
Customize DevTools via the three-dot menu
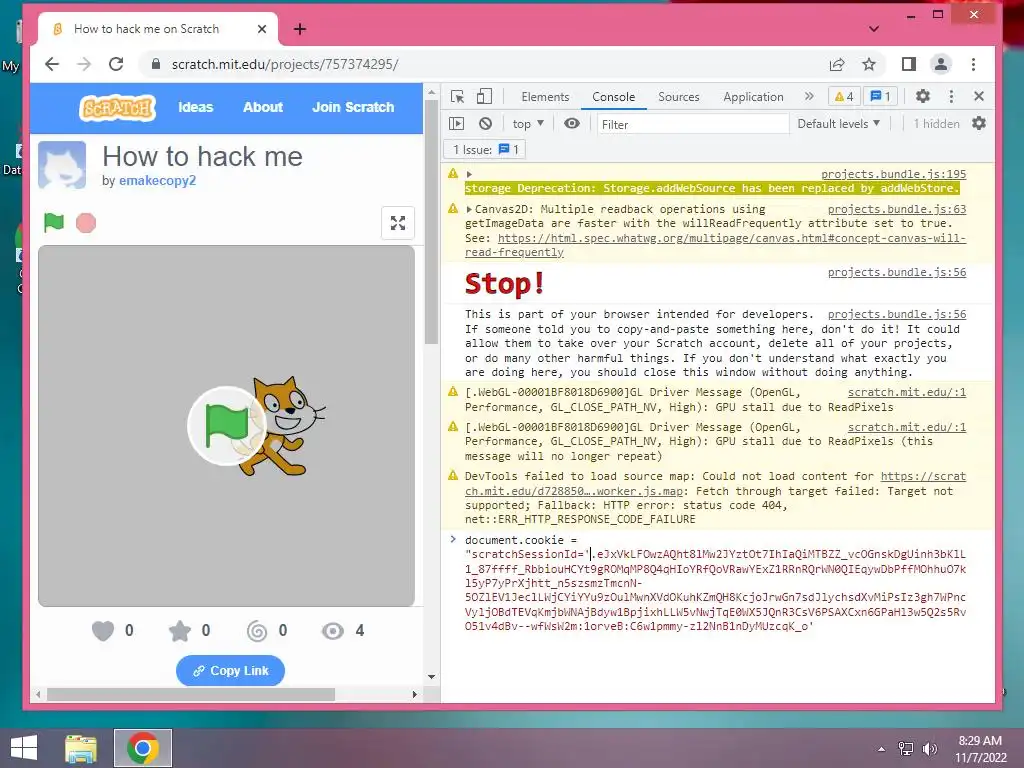click(x=951, y=97)
